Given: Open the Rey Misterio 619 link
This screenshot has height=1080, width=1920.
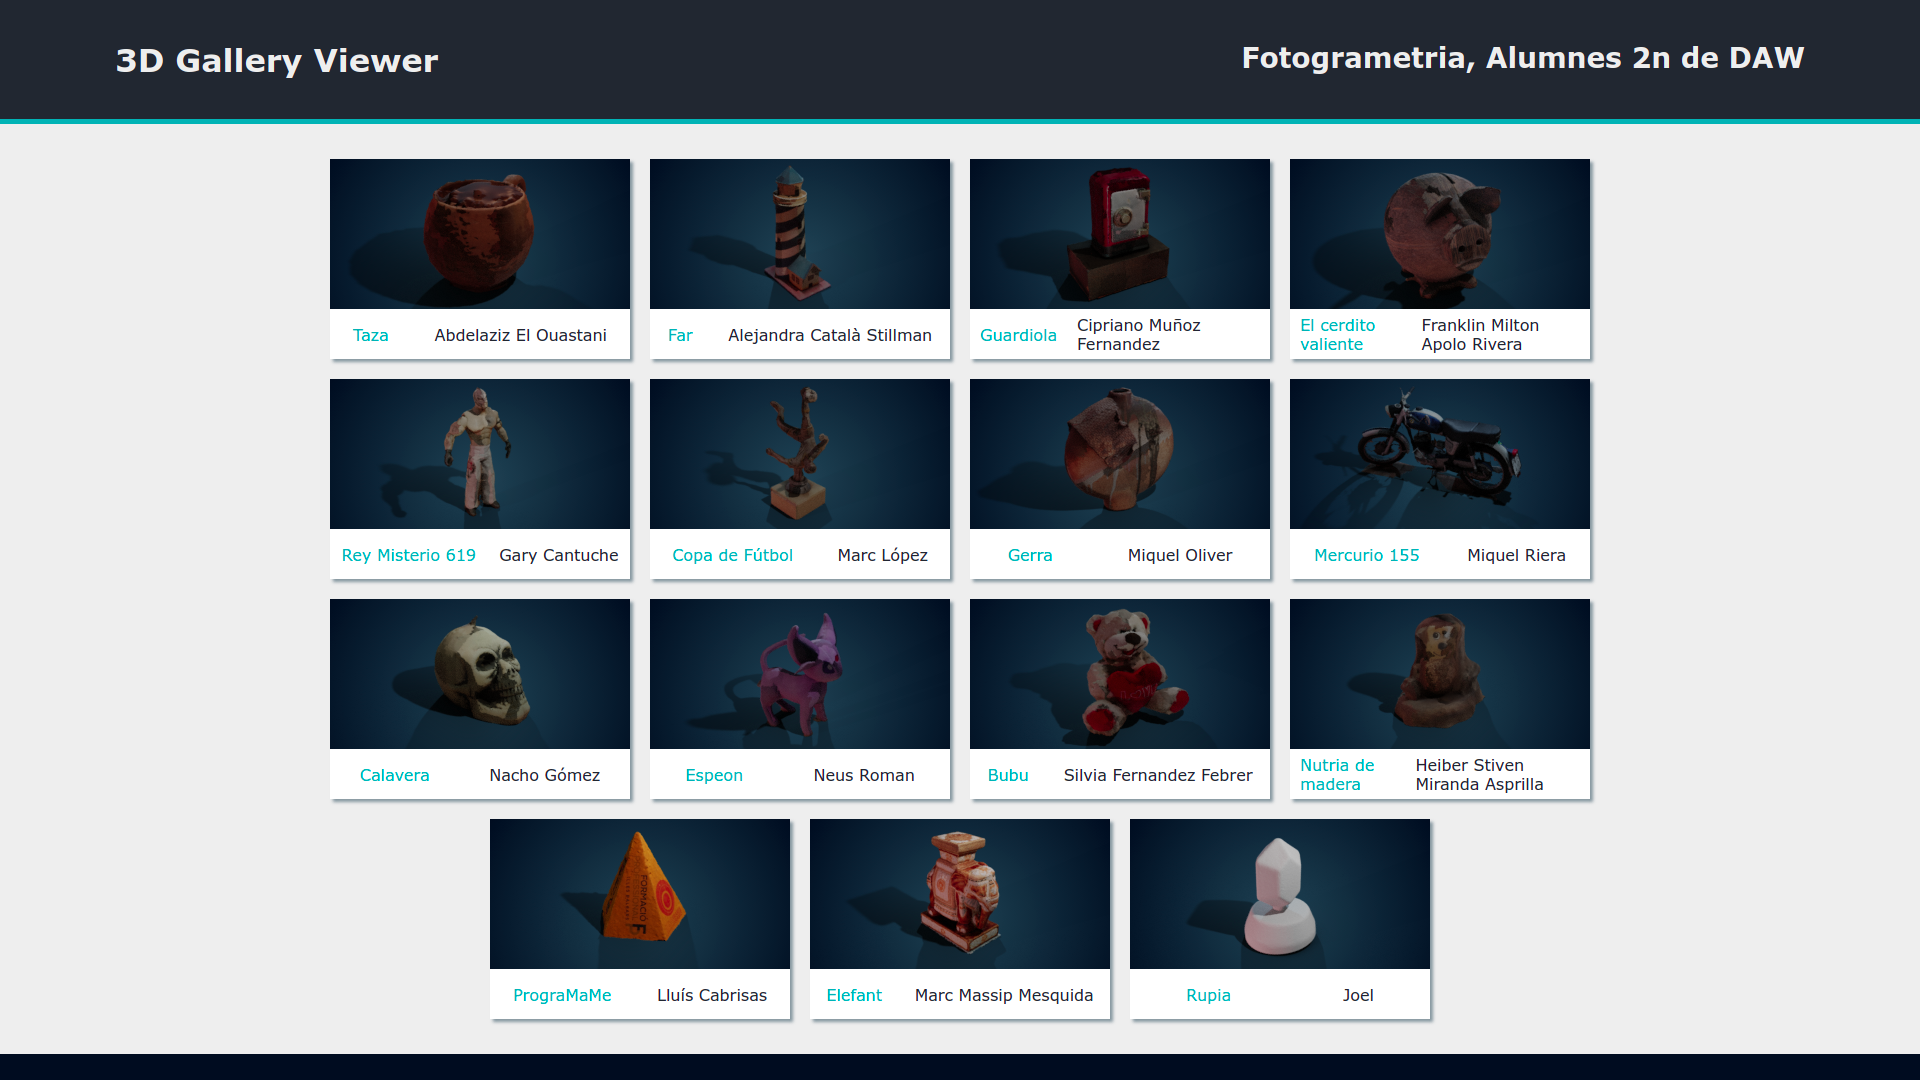Looking at the screenshot, I should pos(408,555).
